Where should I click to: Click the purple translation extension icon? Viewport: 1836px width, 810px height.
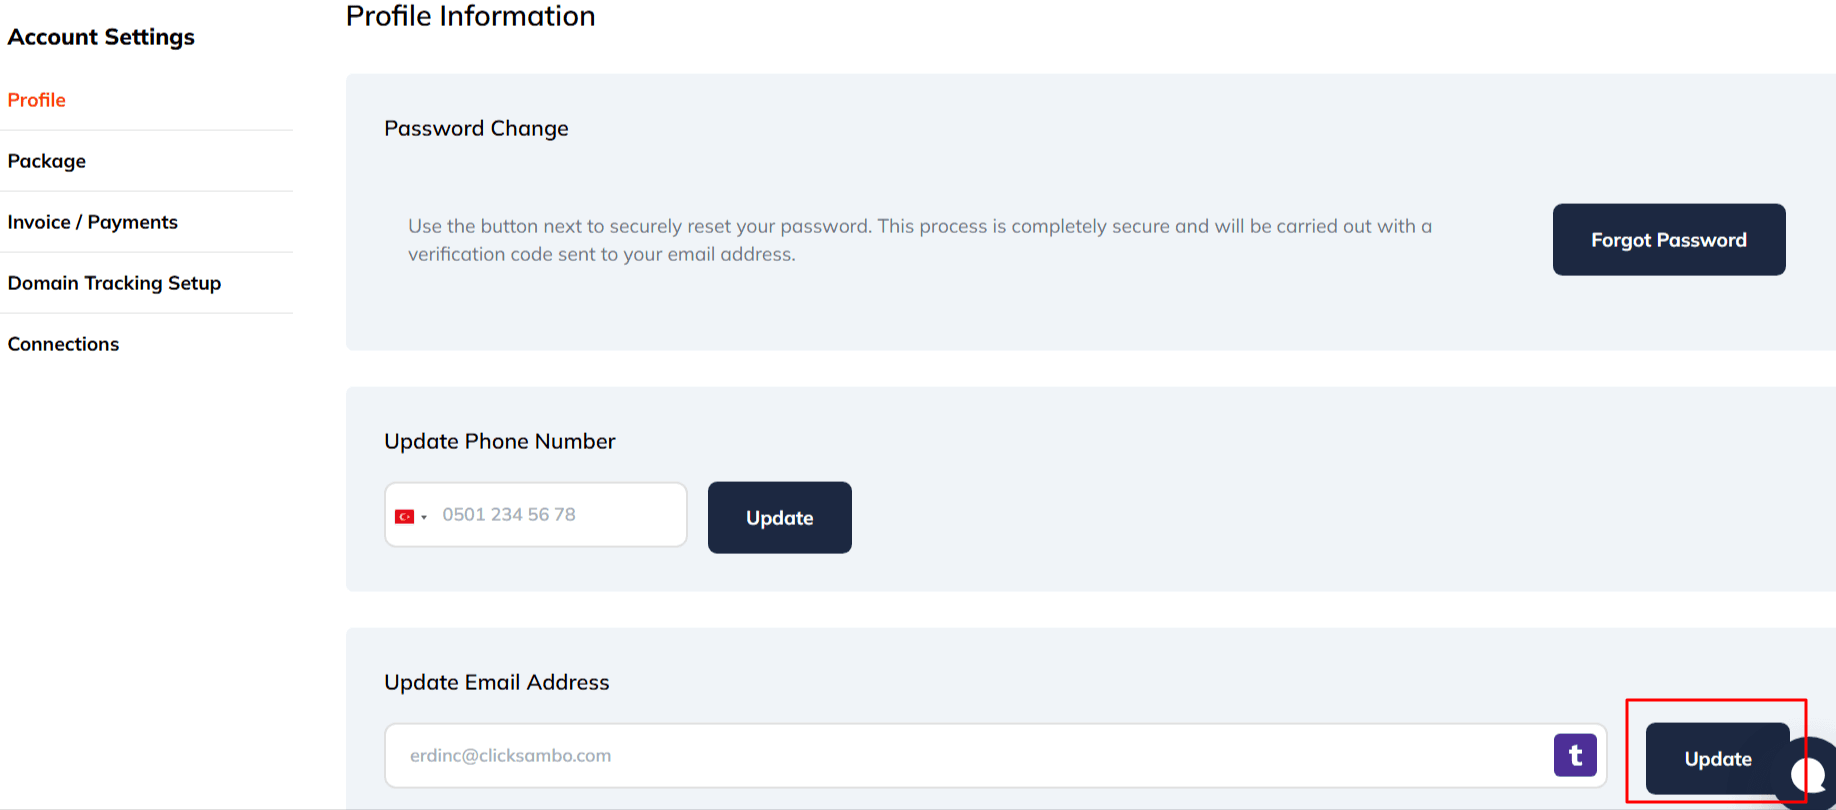coord(1575,755)
